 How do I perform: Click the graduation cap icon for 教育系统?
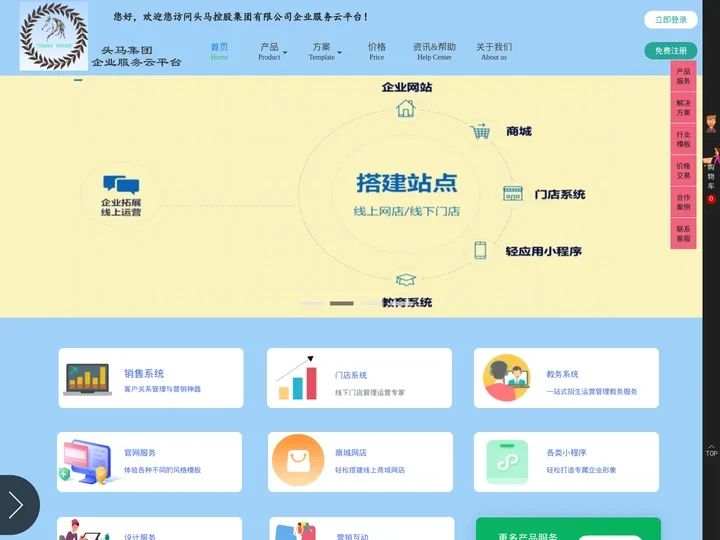(x=405, y=279)
